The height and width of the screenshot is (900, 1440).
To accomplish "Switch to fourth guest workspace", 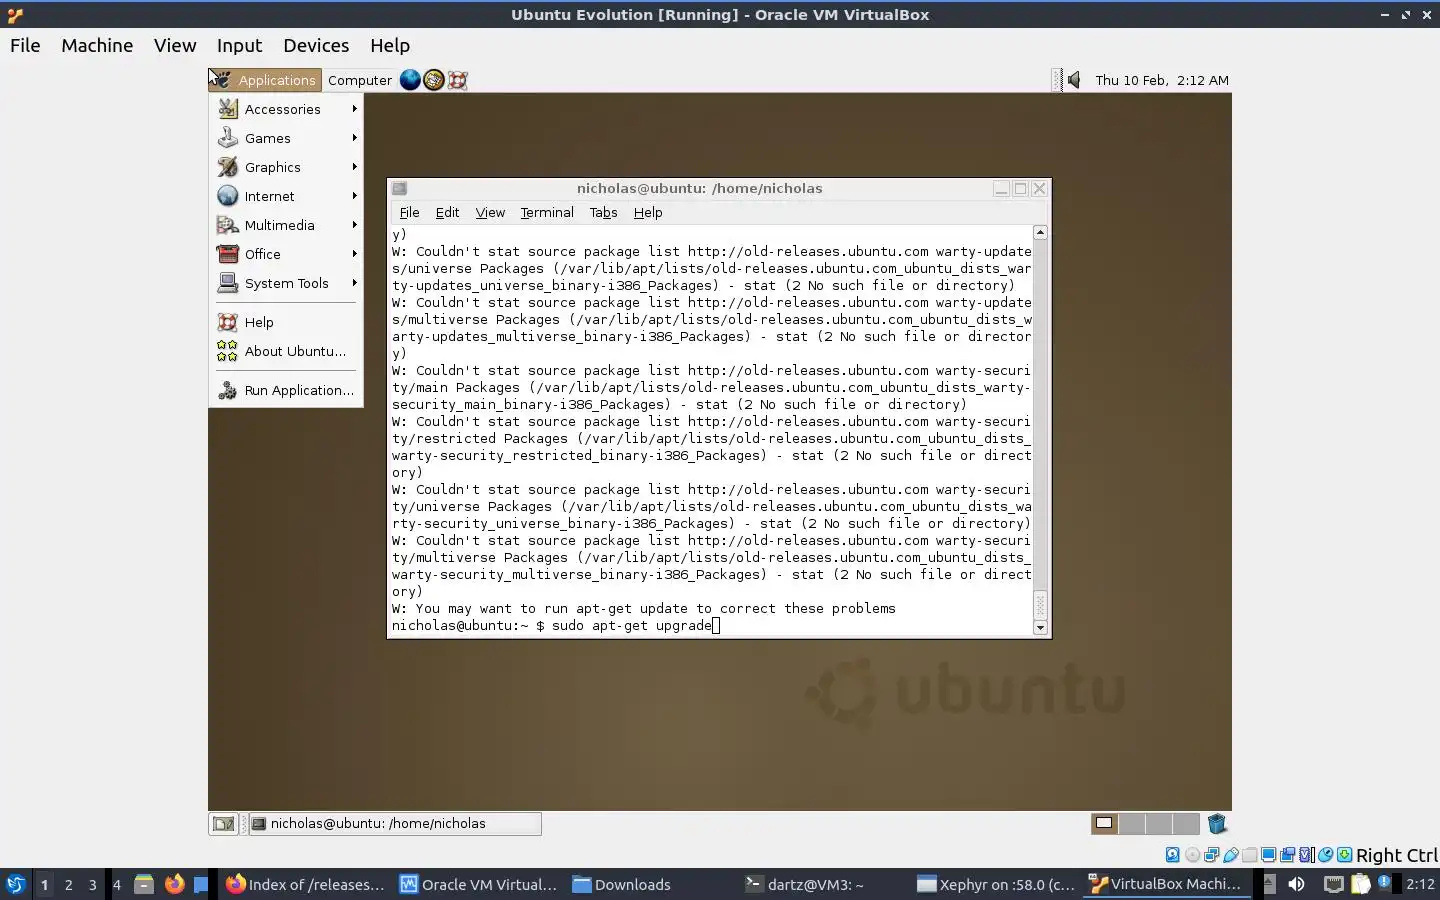I will [x=1186, y=824].
